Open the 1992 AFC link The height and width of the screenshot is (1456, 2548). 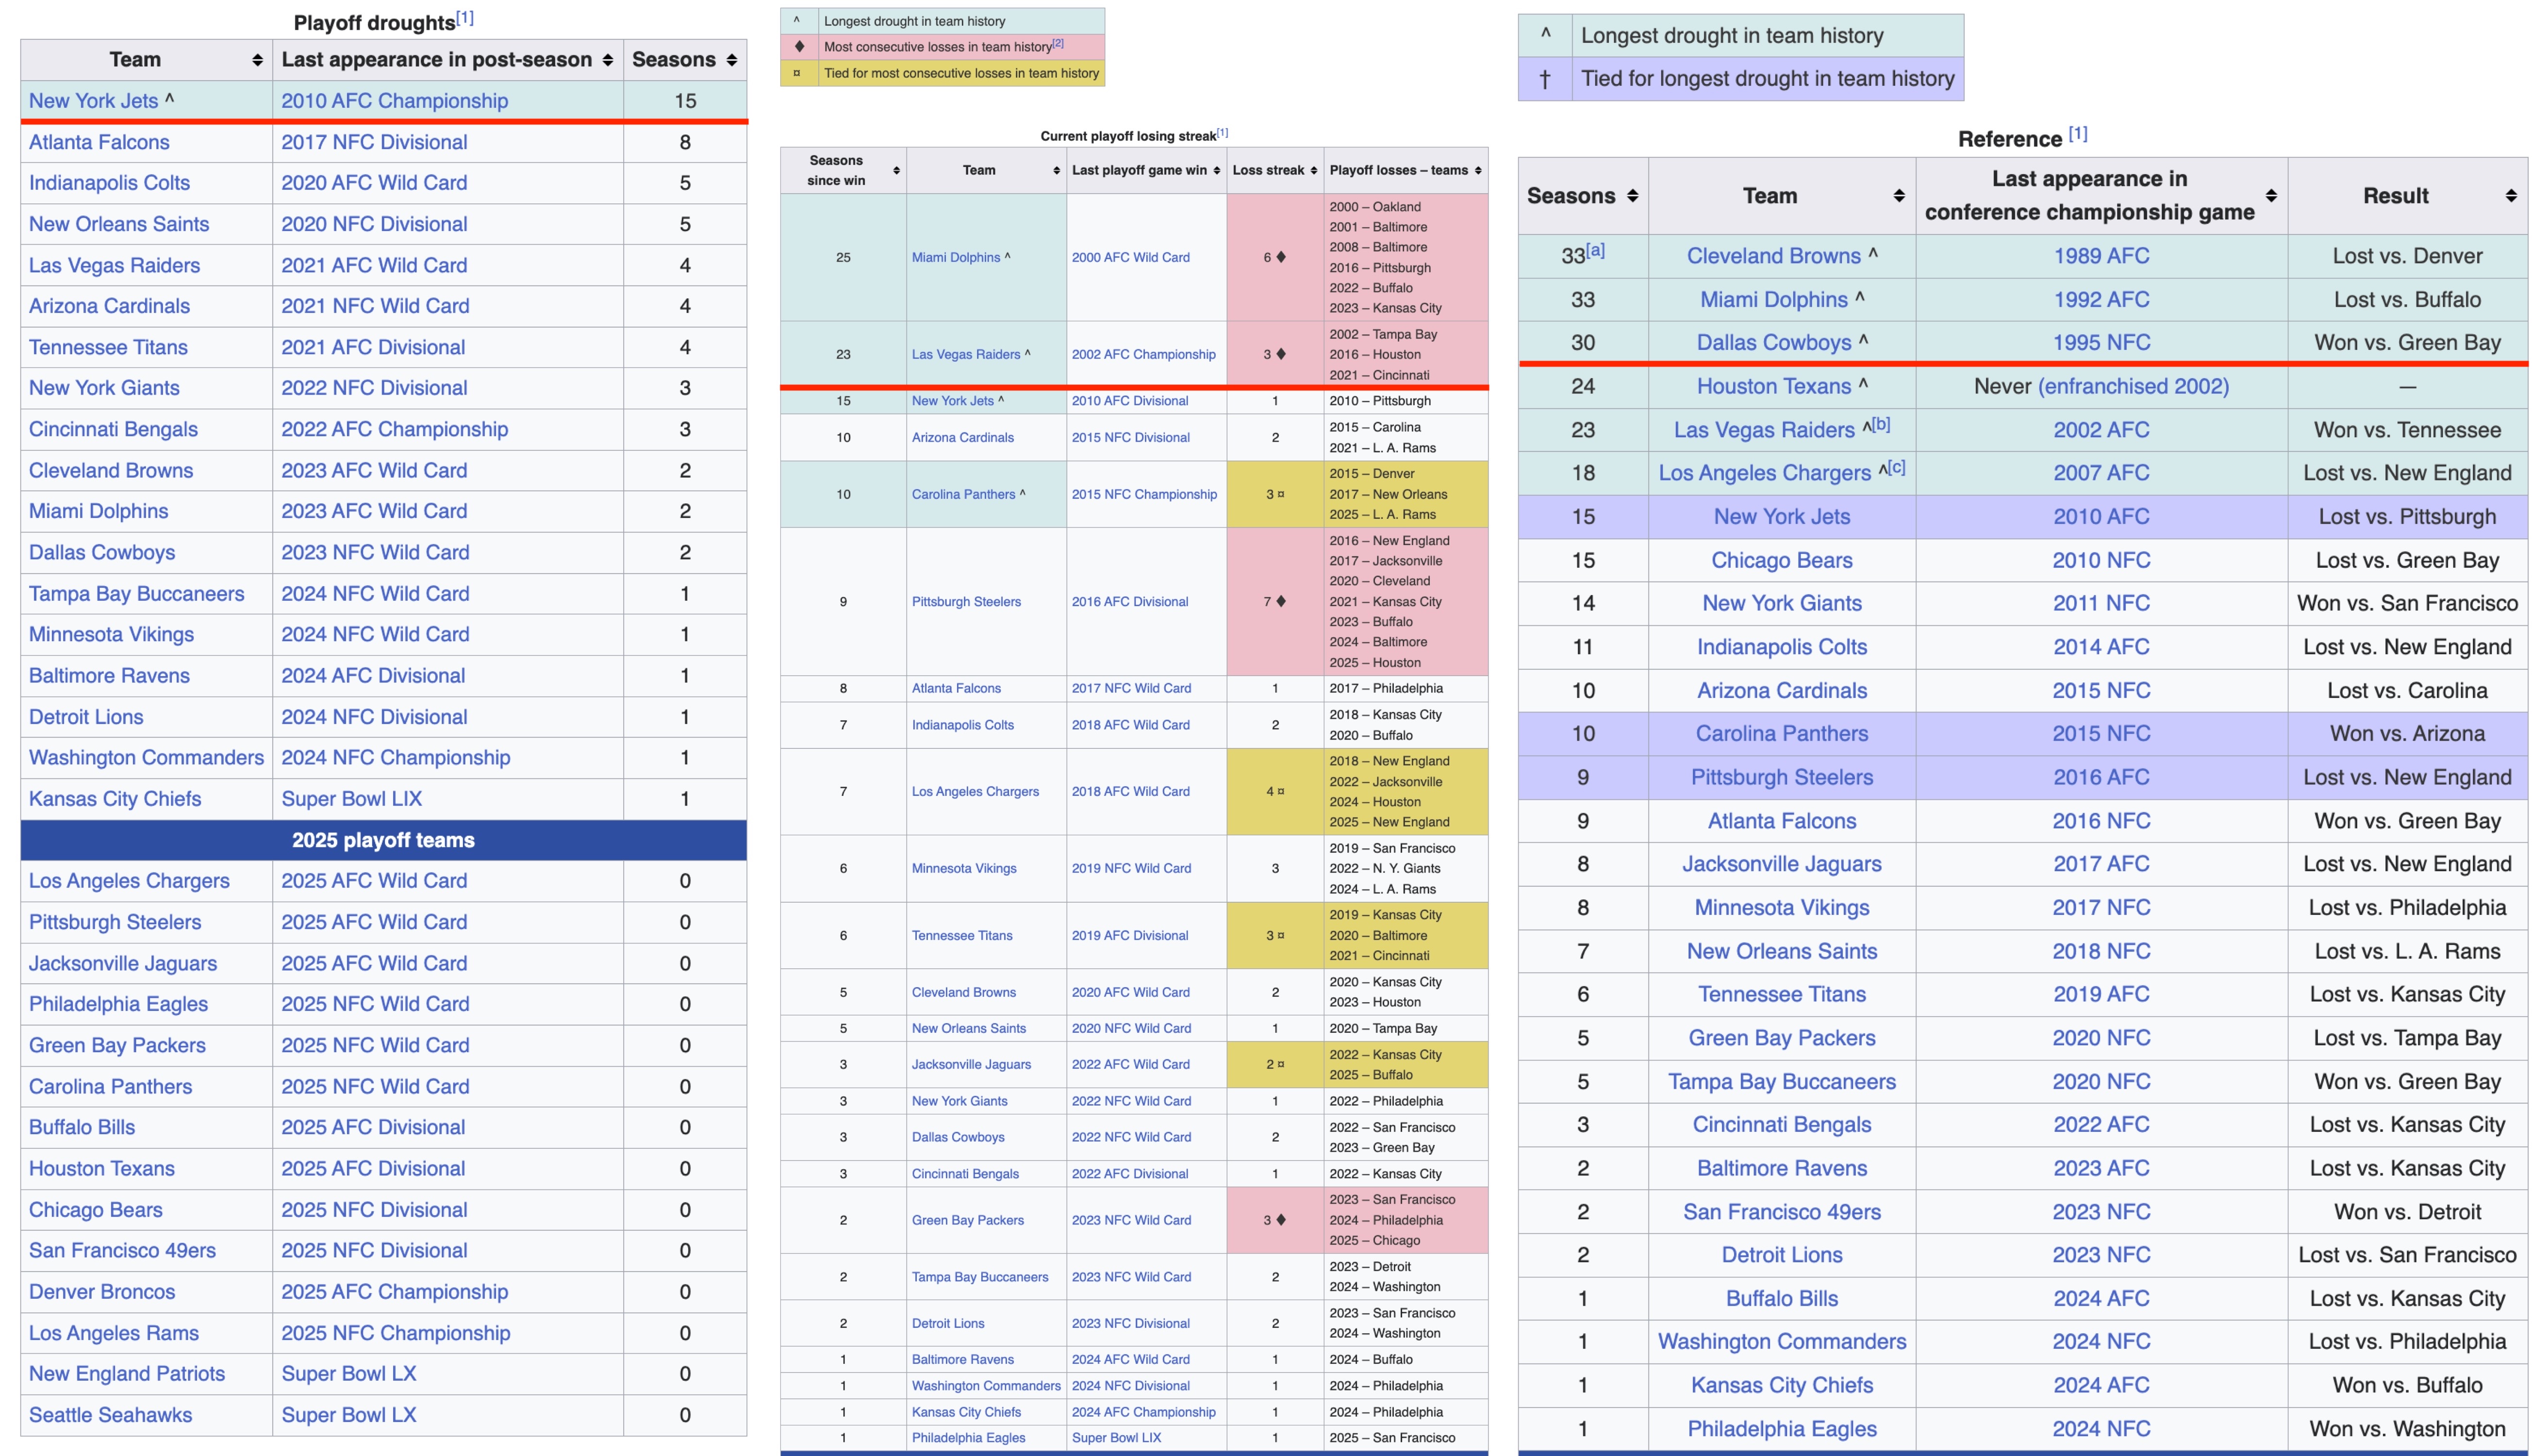(2101, 300)
